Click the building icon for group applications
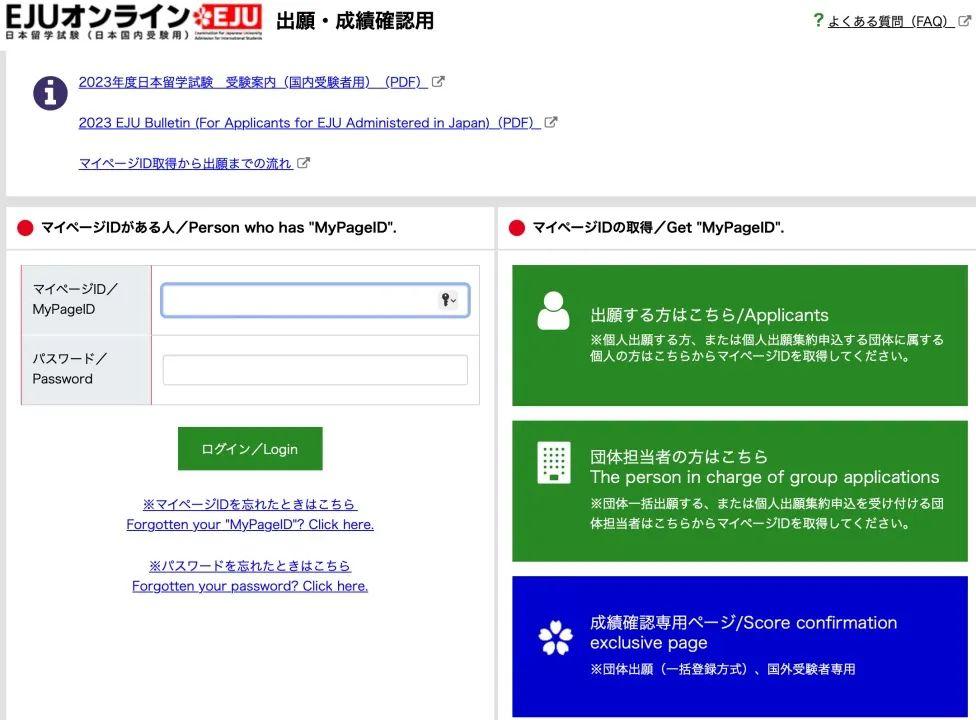Screen dimensions: 976x720 [x=553, y=465]
